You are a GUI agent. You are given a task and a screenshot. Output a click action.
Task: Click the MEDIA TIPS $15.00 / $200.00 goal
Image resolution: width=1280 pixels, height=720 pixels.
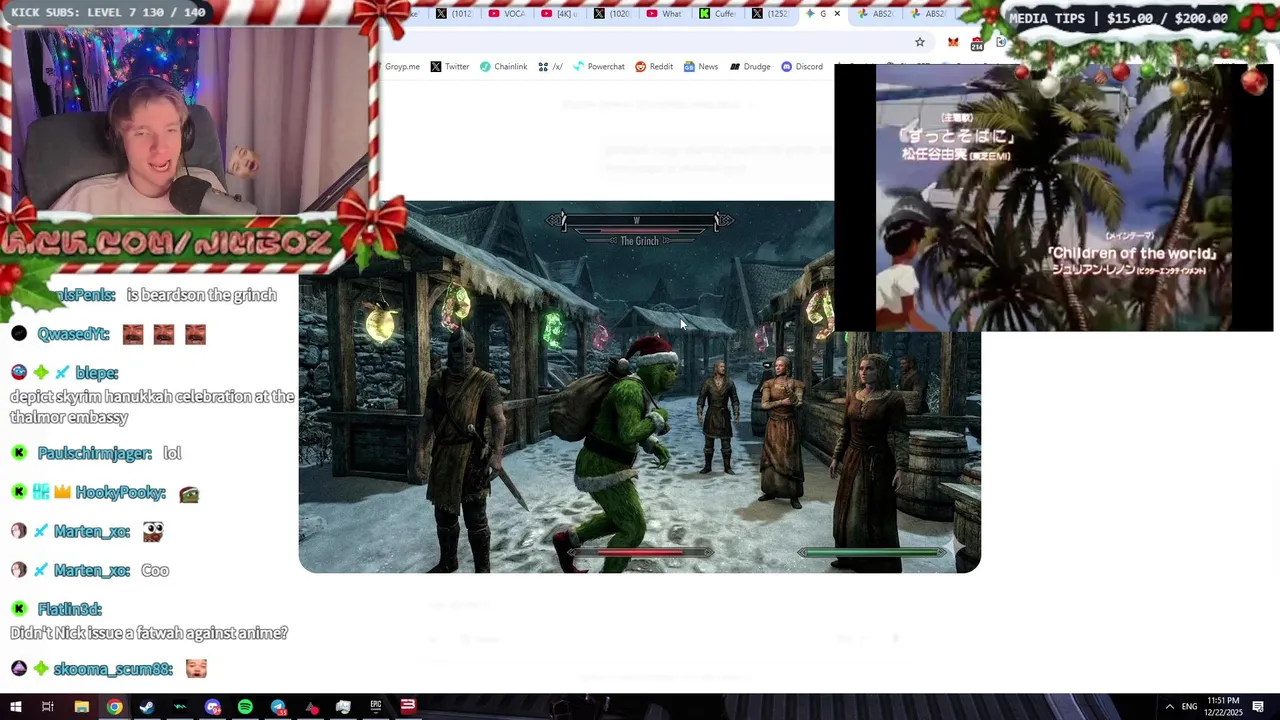1118,18
